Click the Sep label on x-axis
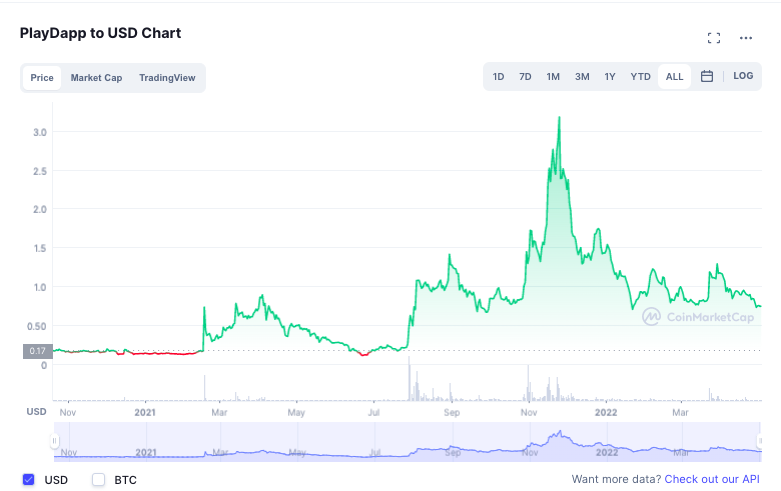781x491 pixels. 452,413
